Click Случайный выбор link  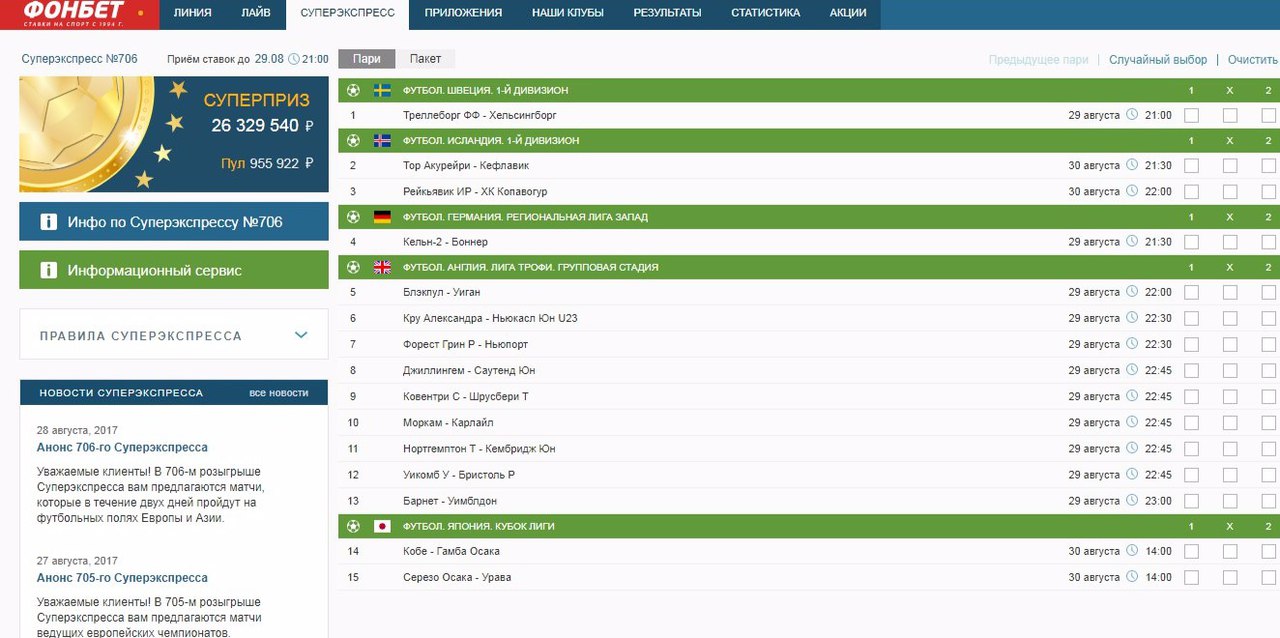(1158, 60)
